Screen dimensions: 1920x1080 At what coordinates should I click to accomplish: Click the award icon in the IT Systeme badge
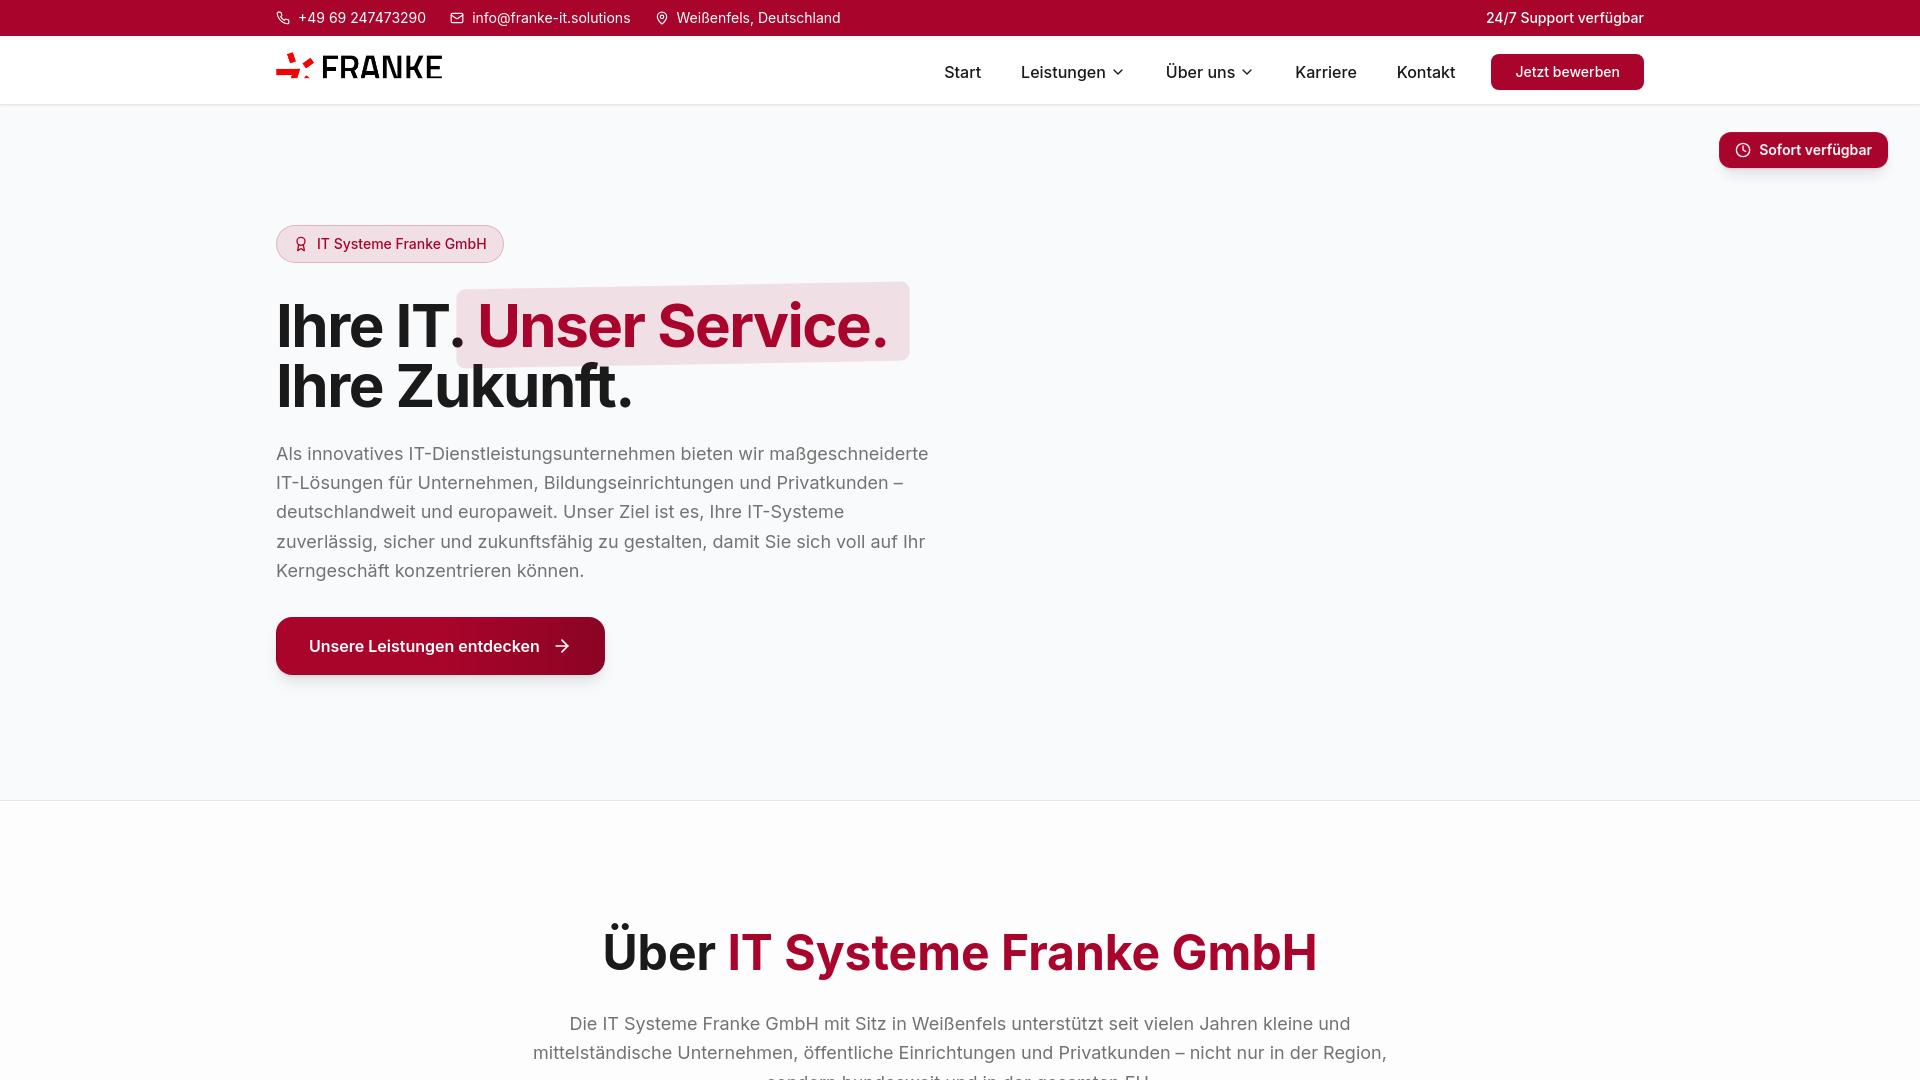pos(301,243)
